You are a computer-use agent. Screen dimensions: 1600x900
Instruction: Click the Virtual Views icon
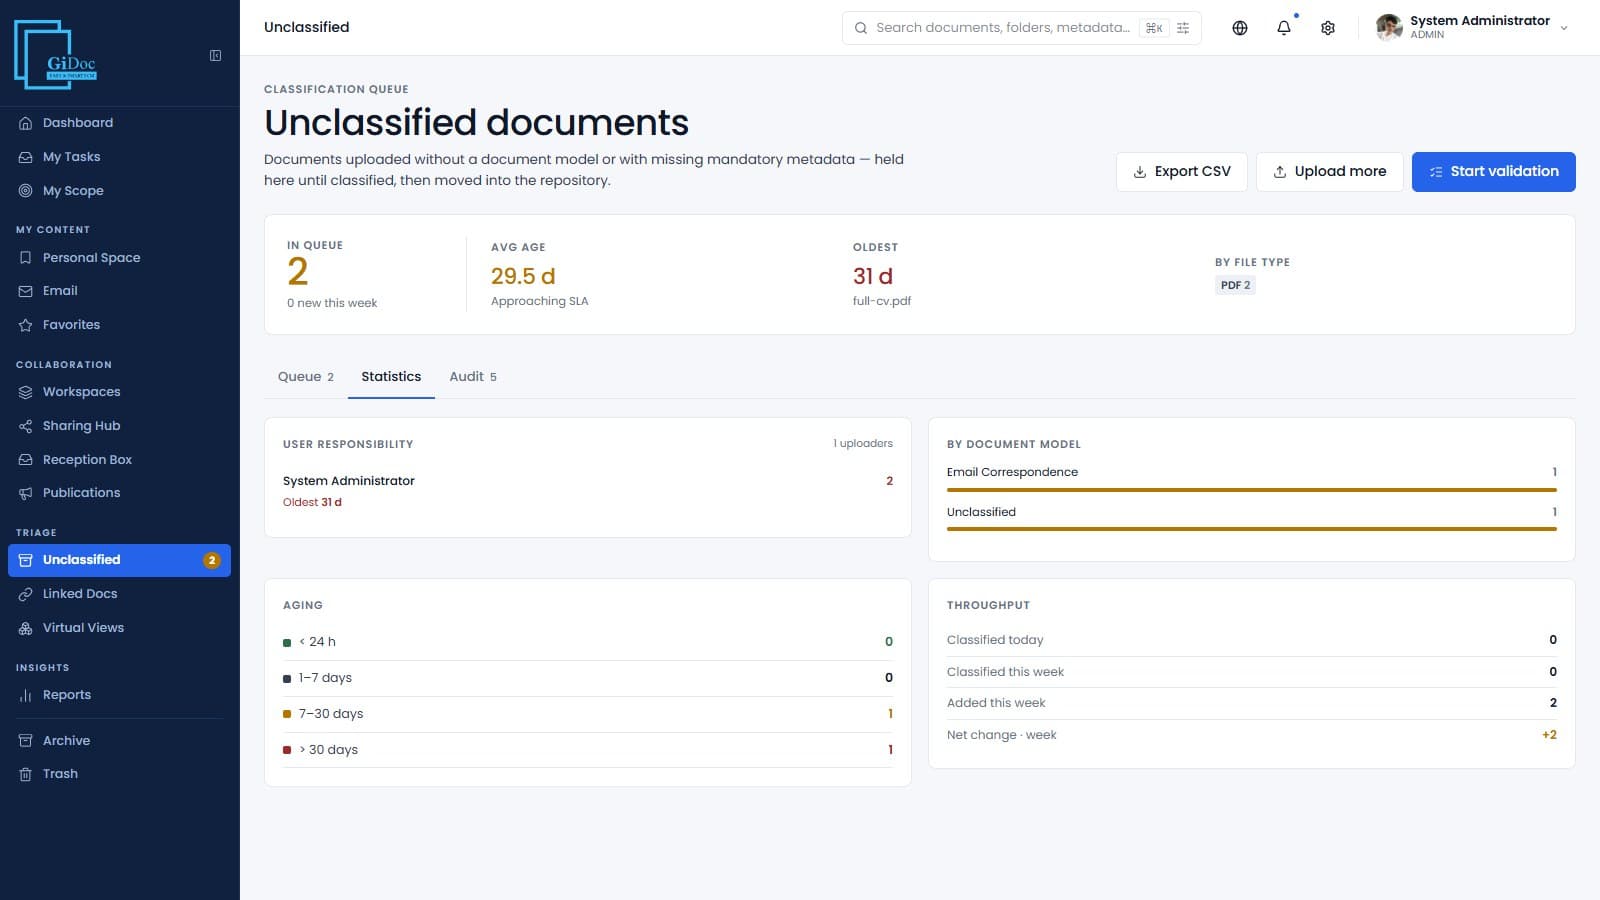tap(26, 628)
